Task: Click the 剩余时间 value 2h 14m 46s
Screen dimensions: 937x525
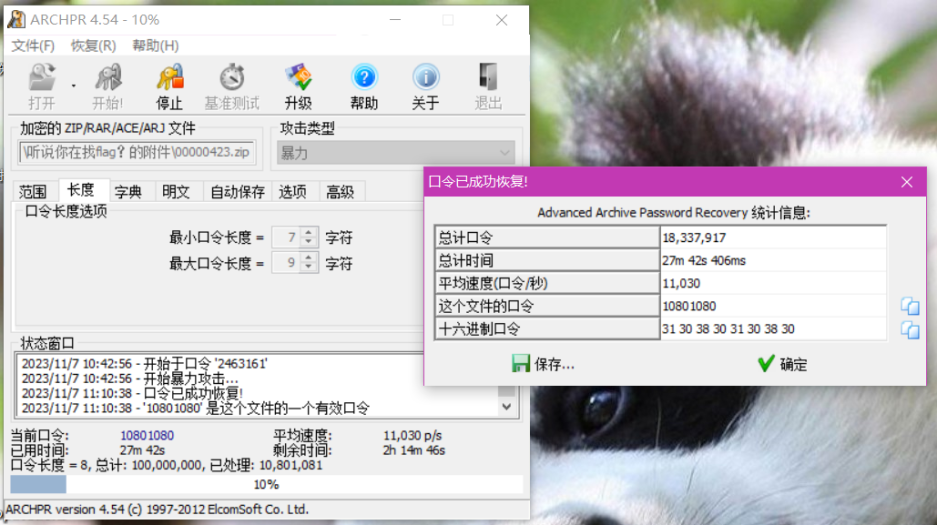Action: point(414,450)
